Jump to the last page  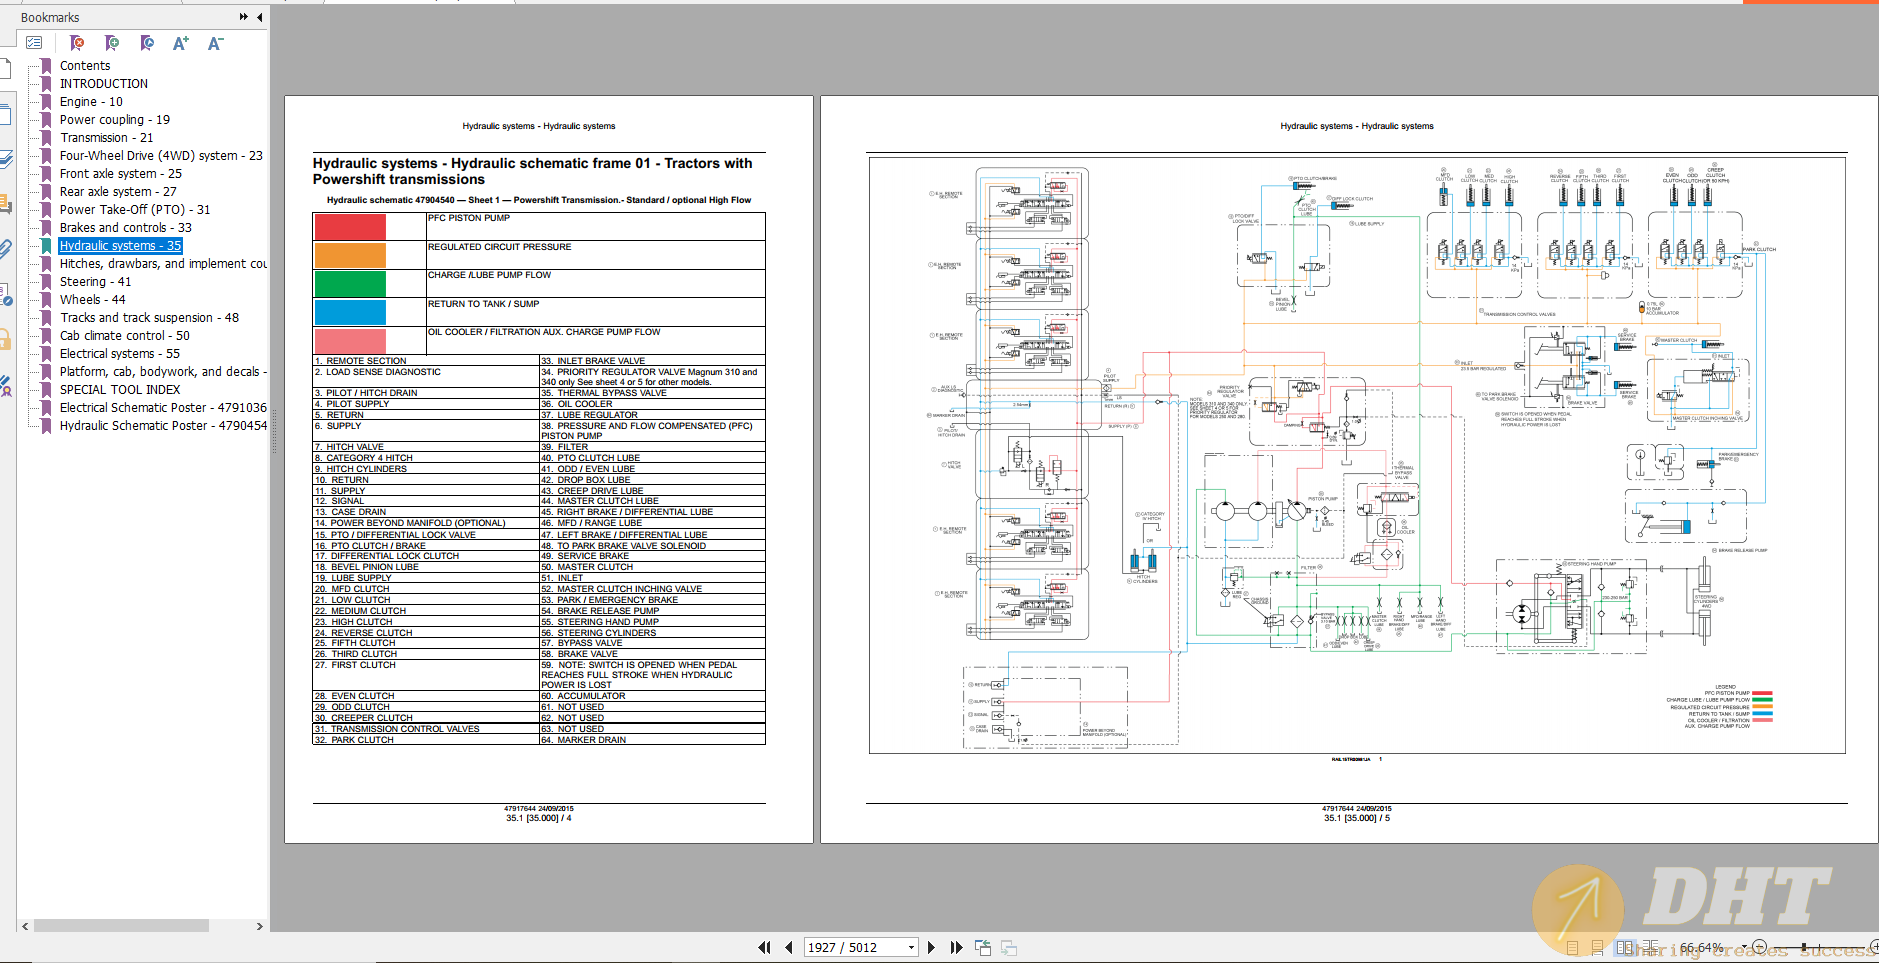pyautogui.click(x=956, y=947)
